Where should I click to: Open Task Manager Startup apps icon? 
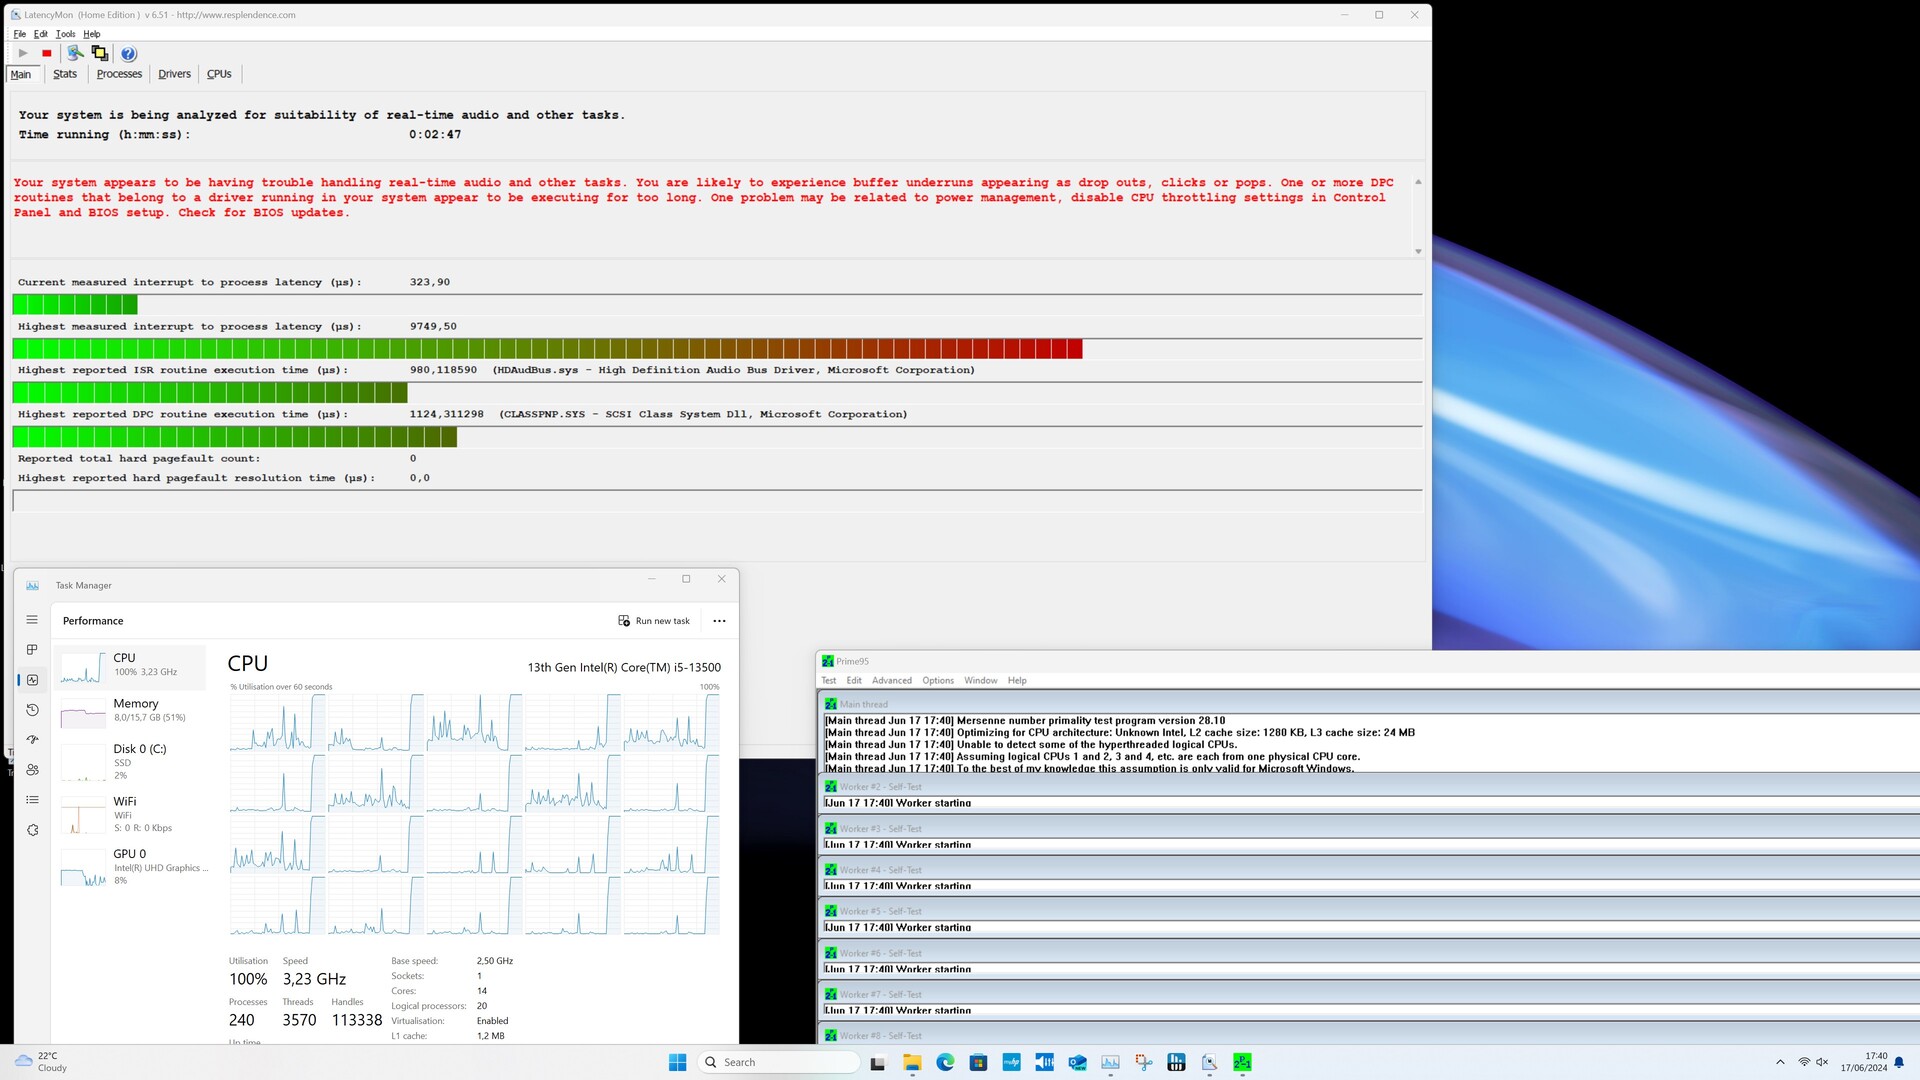coord(32,740)
